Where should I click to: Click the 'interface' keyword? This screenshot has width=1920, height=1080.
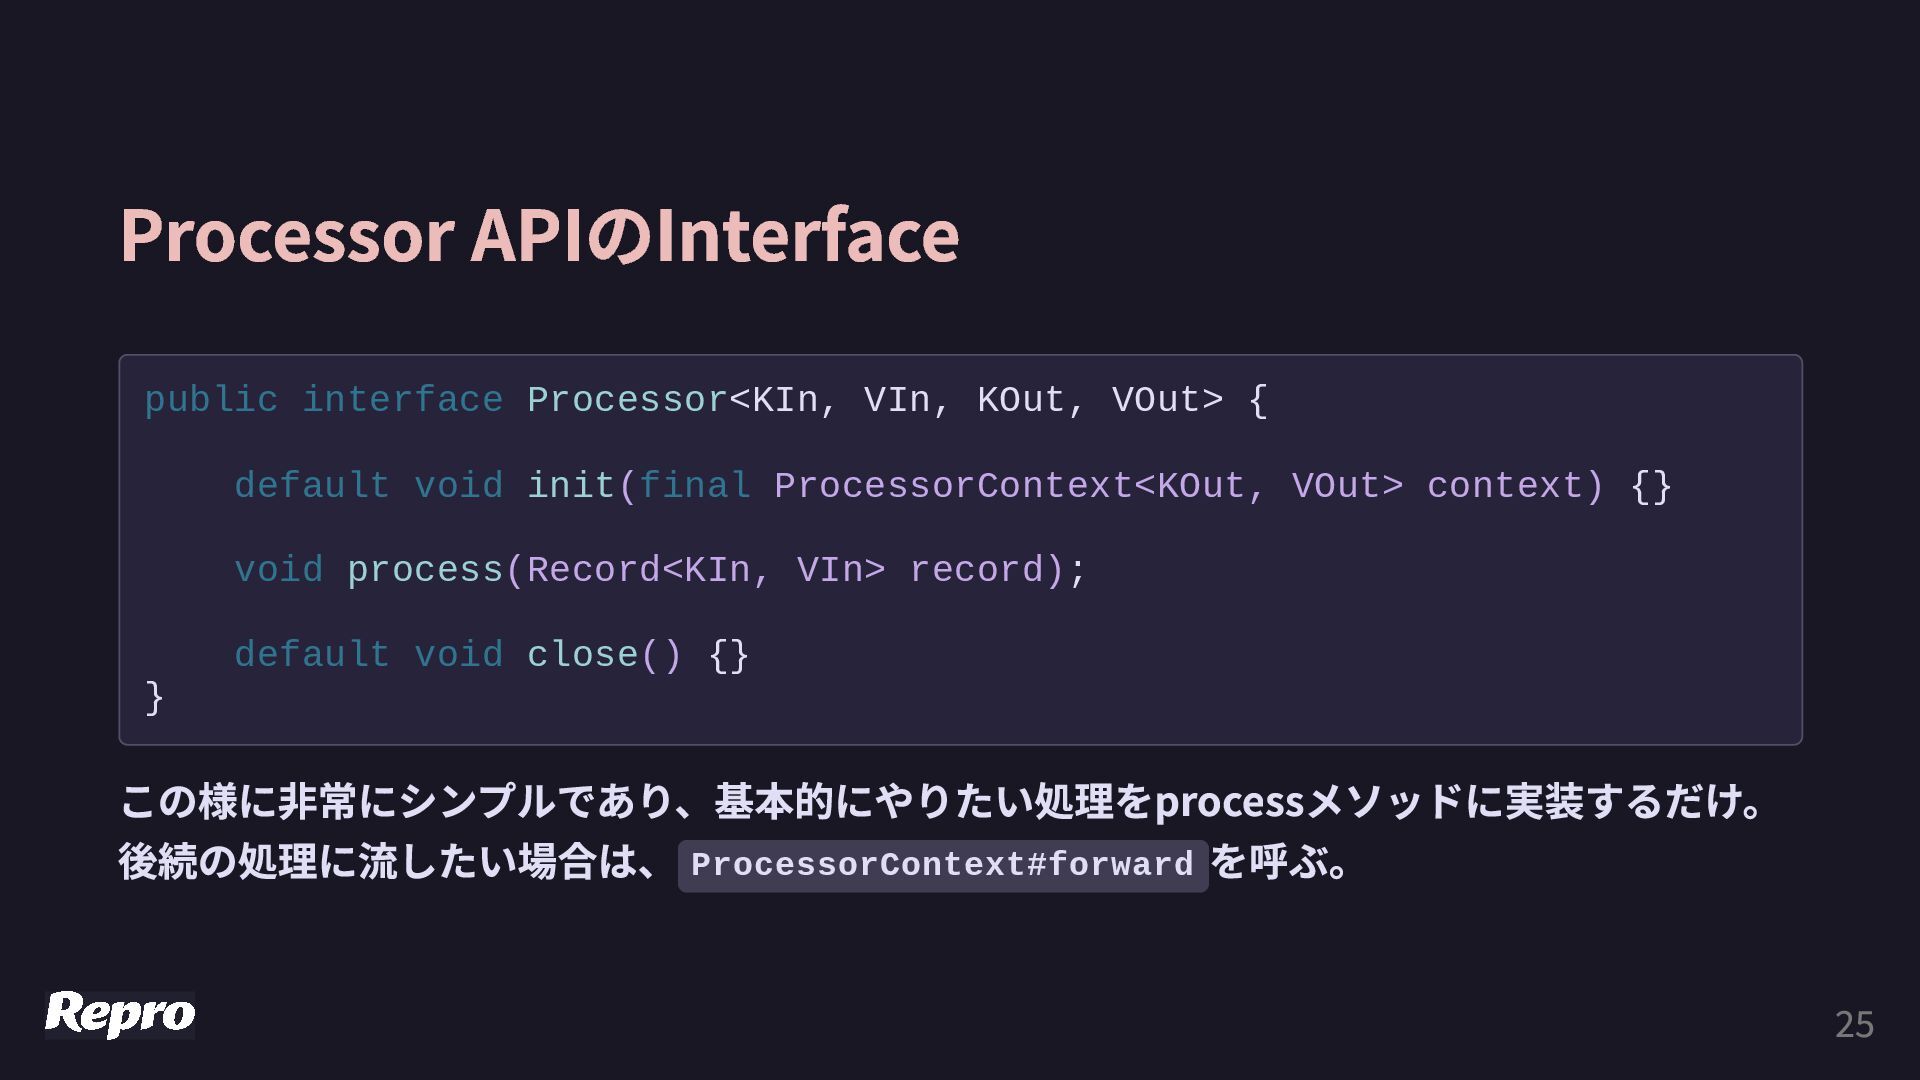402,400
